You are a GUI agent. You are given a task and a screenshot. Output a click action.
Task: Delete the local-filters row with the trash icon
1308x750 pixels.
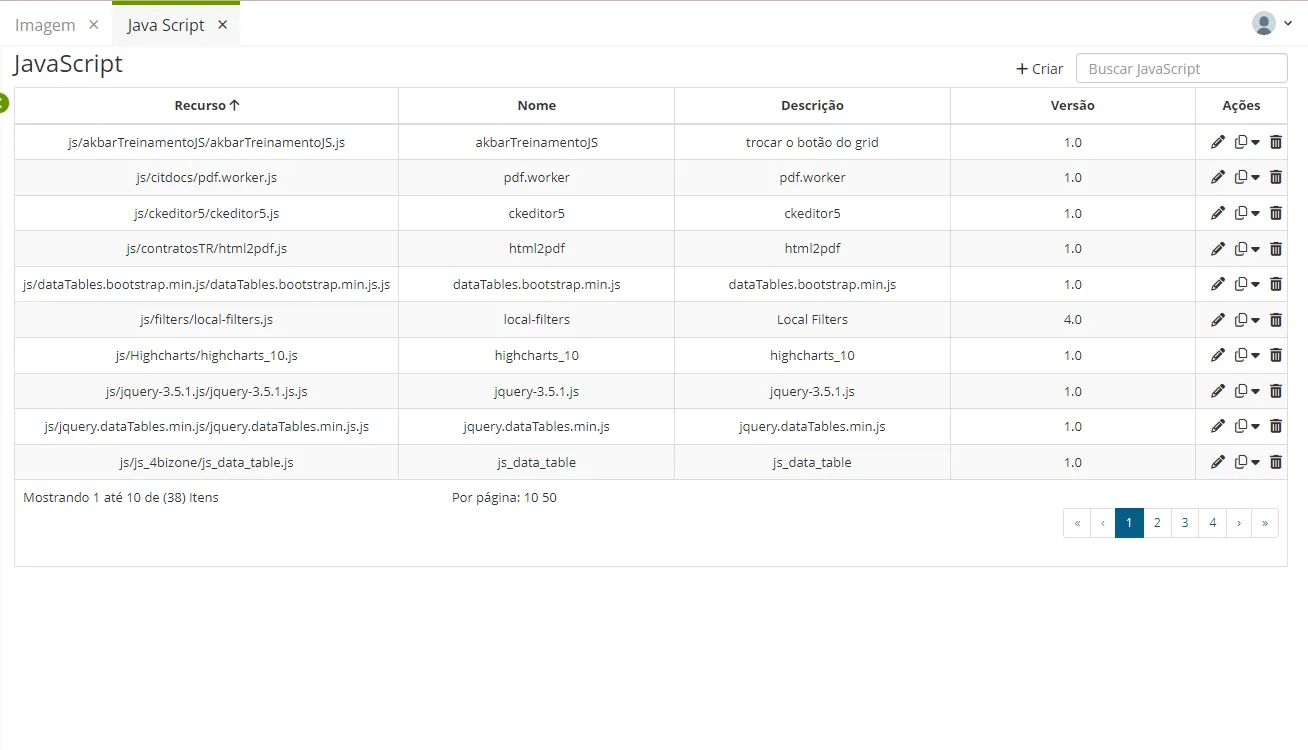tap(1276, 320)
